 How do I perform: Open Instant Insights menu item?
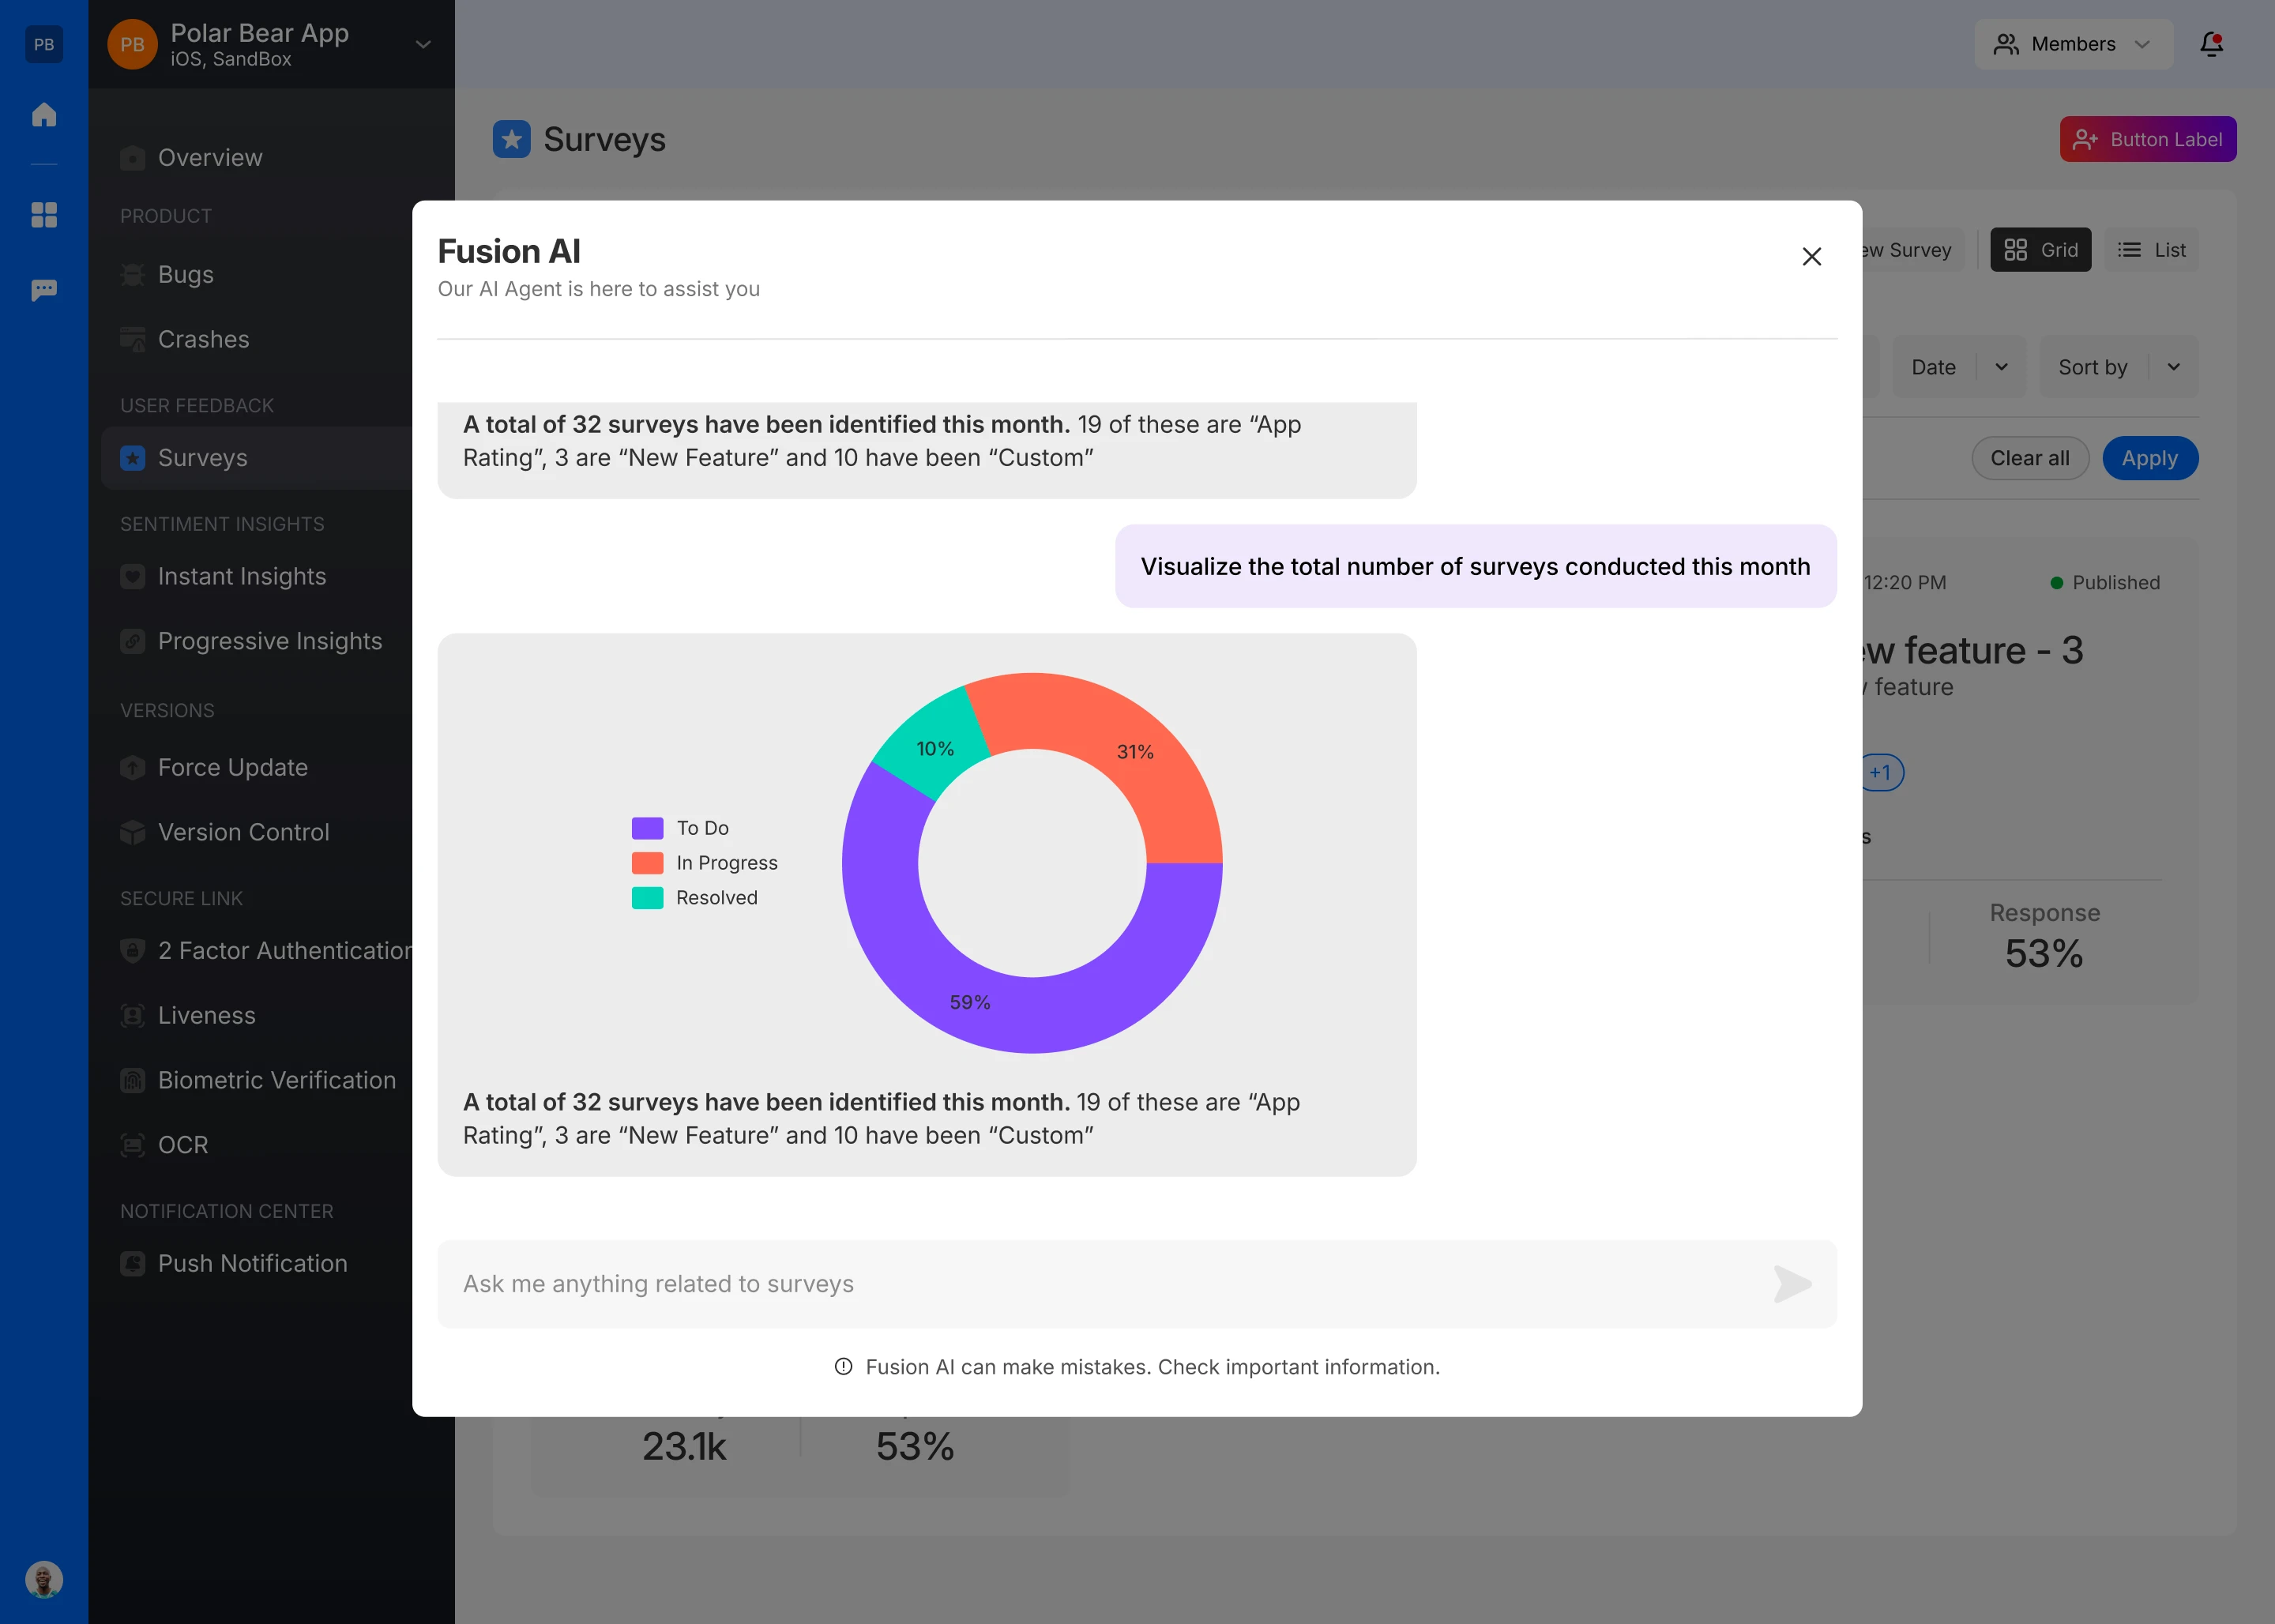pos(242,576)
